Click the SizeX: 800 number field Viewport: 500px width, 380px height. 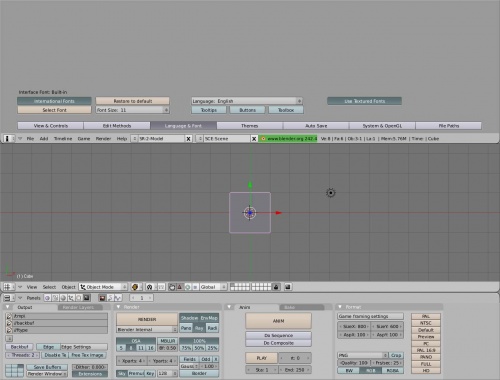354,327
